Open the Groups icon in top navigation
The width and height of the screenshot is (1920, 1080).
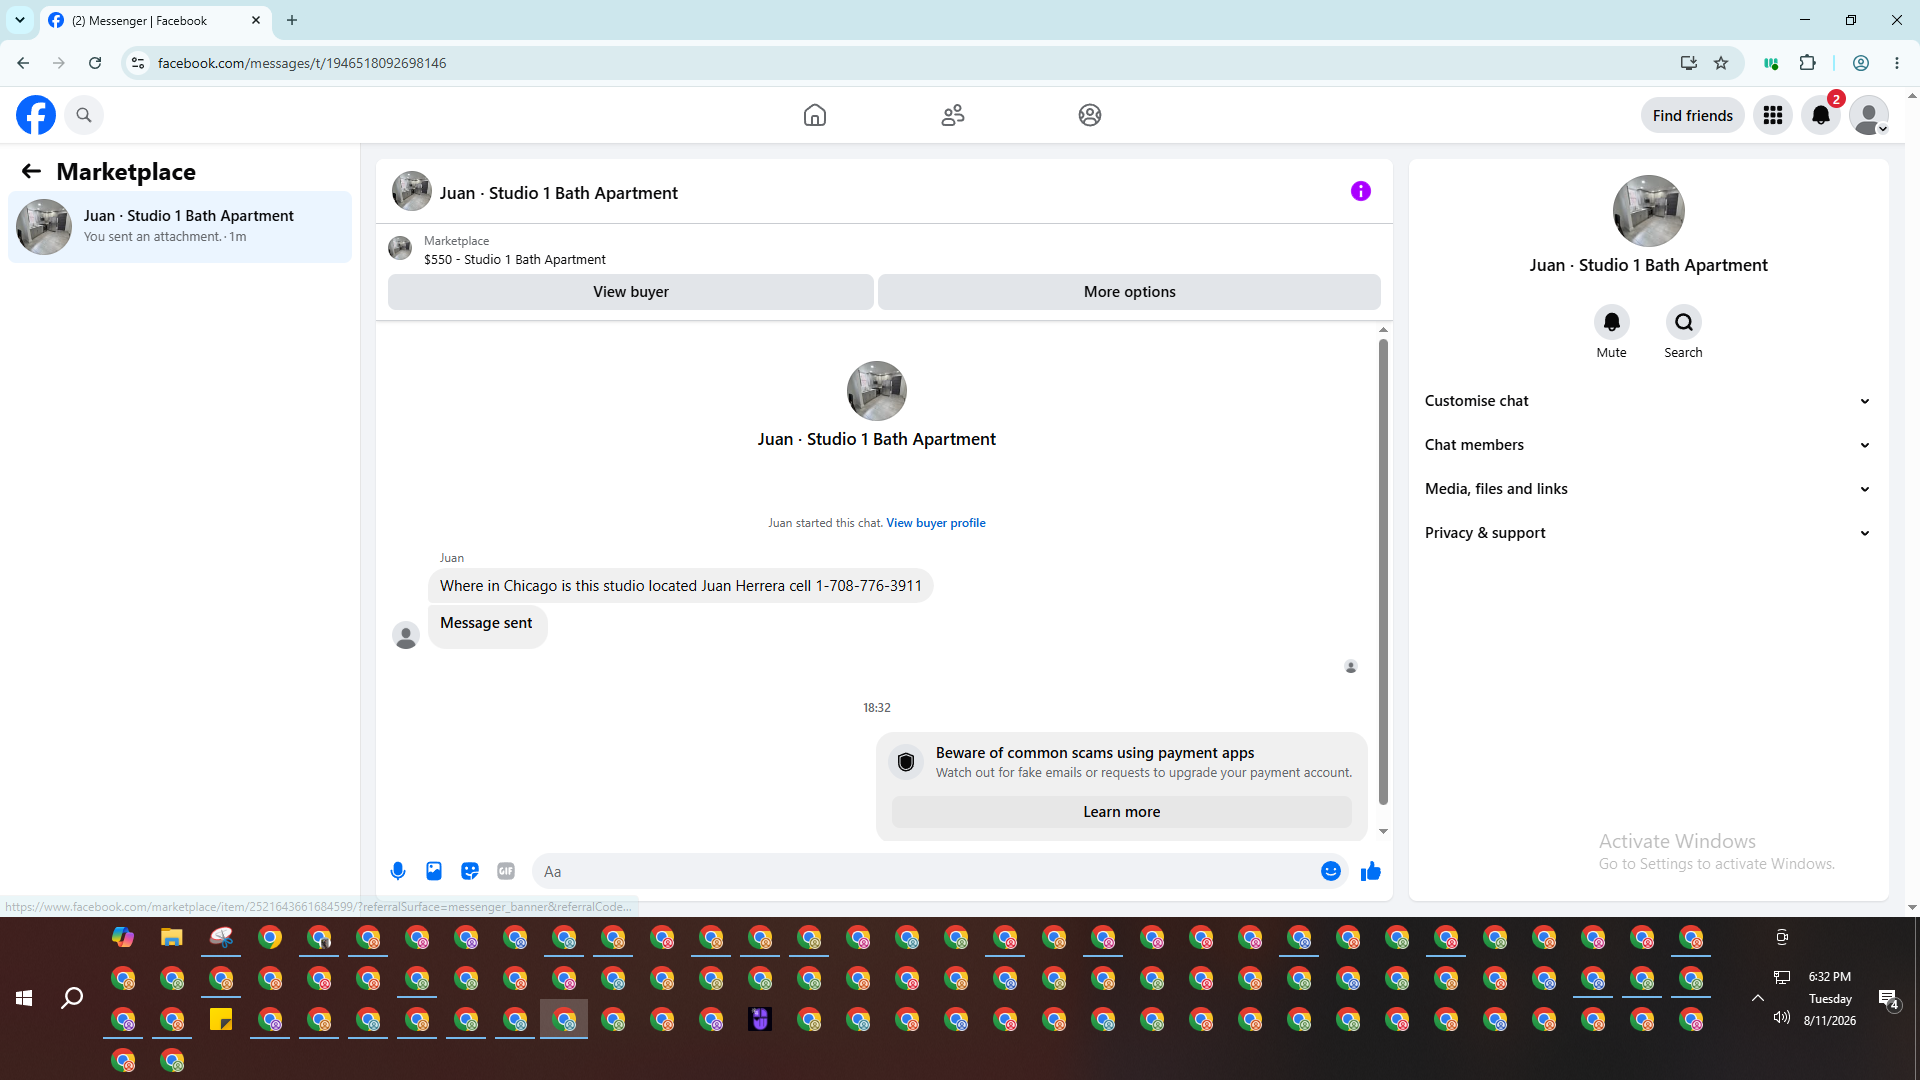tap(1090, 115)
